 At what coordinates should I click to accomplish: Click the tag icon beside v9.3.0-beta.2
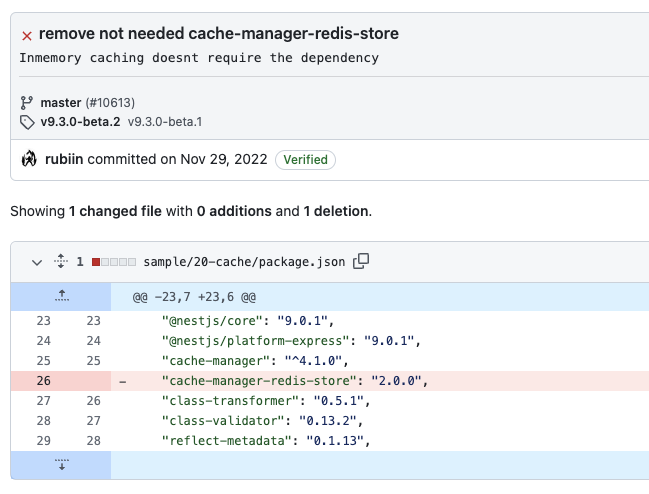point(27,122)
